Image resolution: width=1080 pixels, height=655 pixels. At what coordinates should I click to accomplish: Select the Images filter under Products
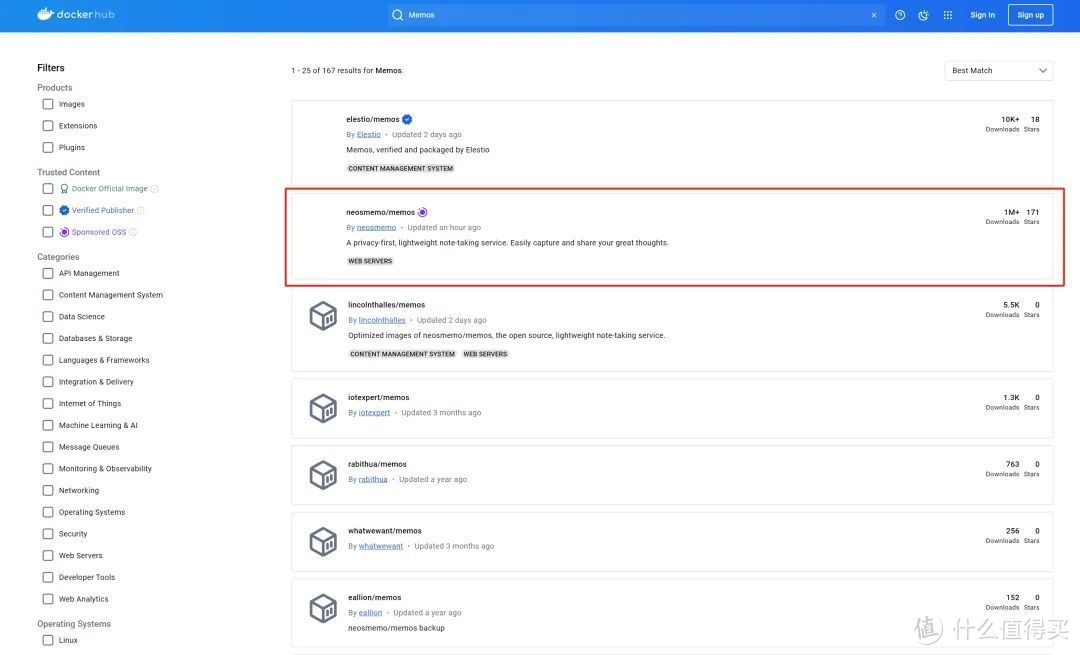coord(45,101)
